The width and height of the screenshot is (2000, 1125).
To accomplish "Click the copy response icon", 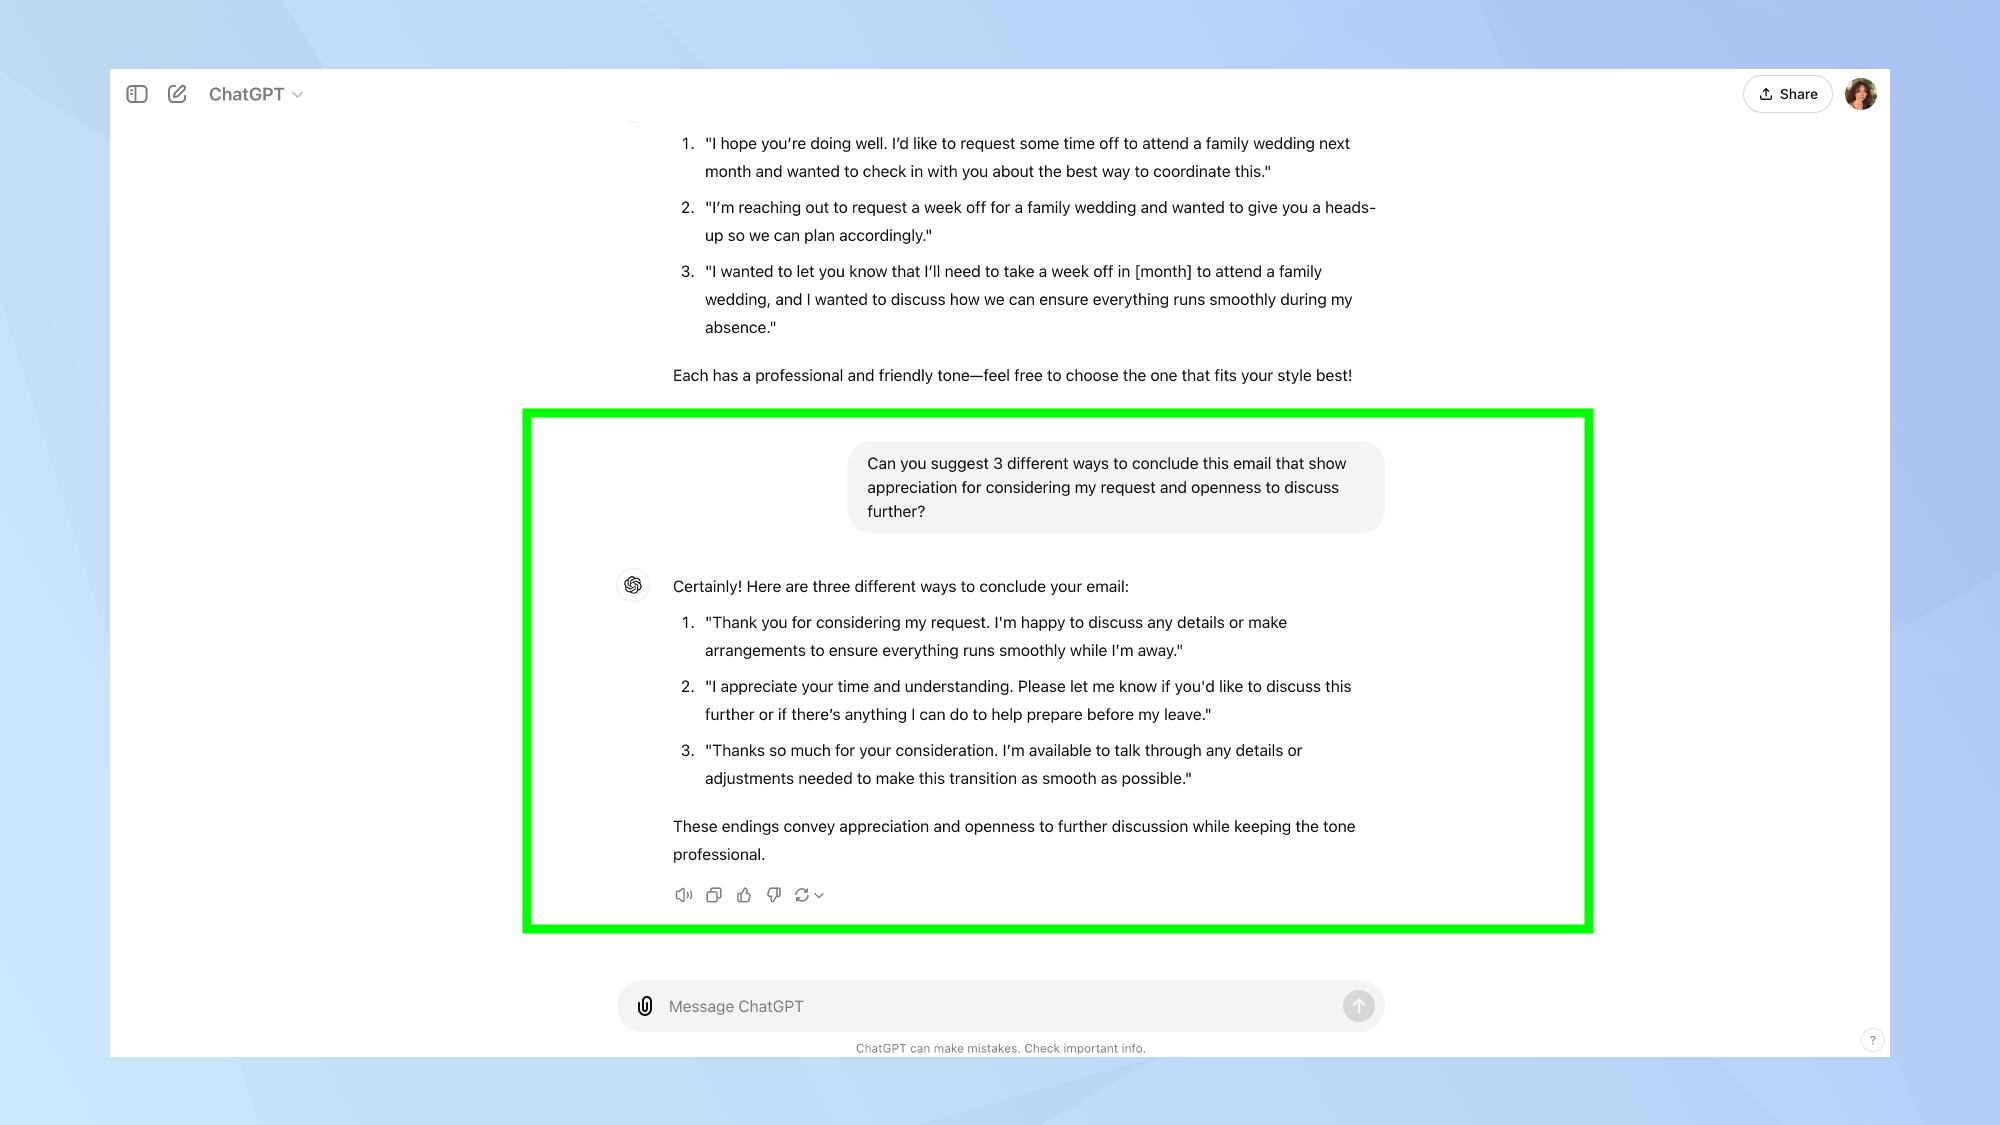I will pos(713,894).
